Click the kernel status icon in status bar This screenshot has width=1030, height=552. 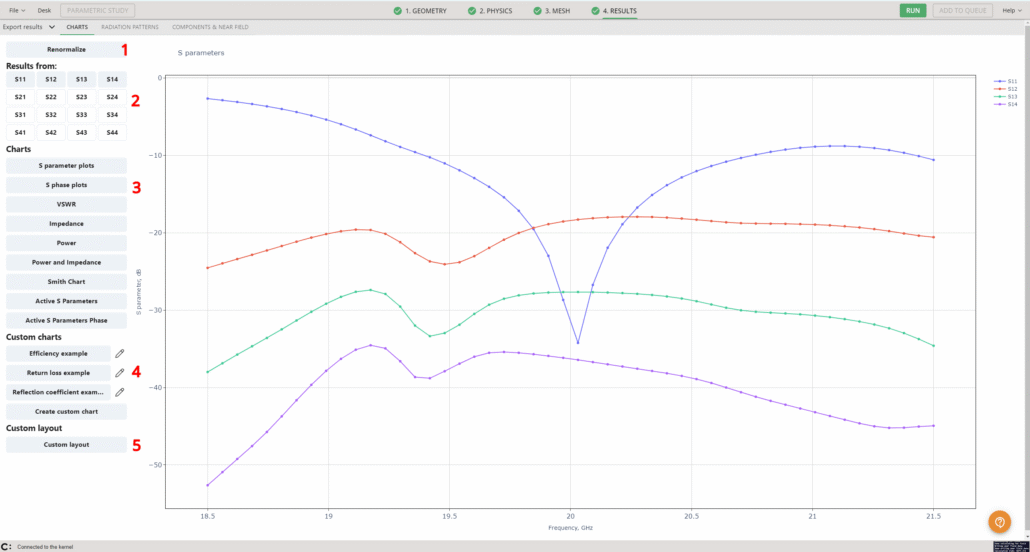[7, 546]
